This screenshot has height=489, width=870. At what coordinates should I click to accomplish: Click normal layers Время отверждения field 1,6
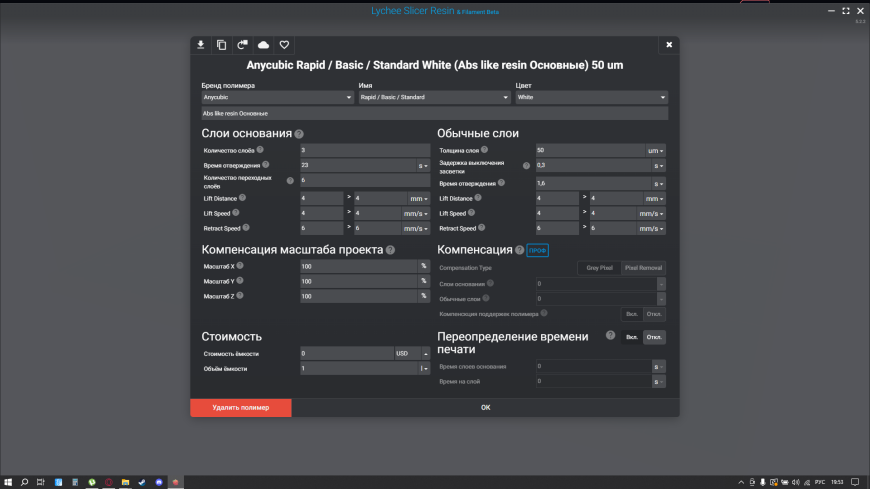pos(593,183)
